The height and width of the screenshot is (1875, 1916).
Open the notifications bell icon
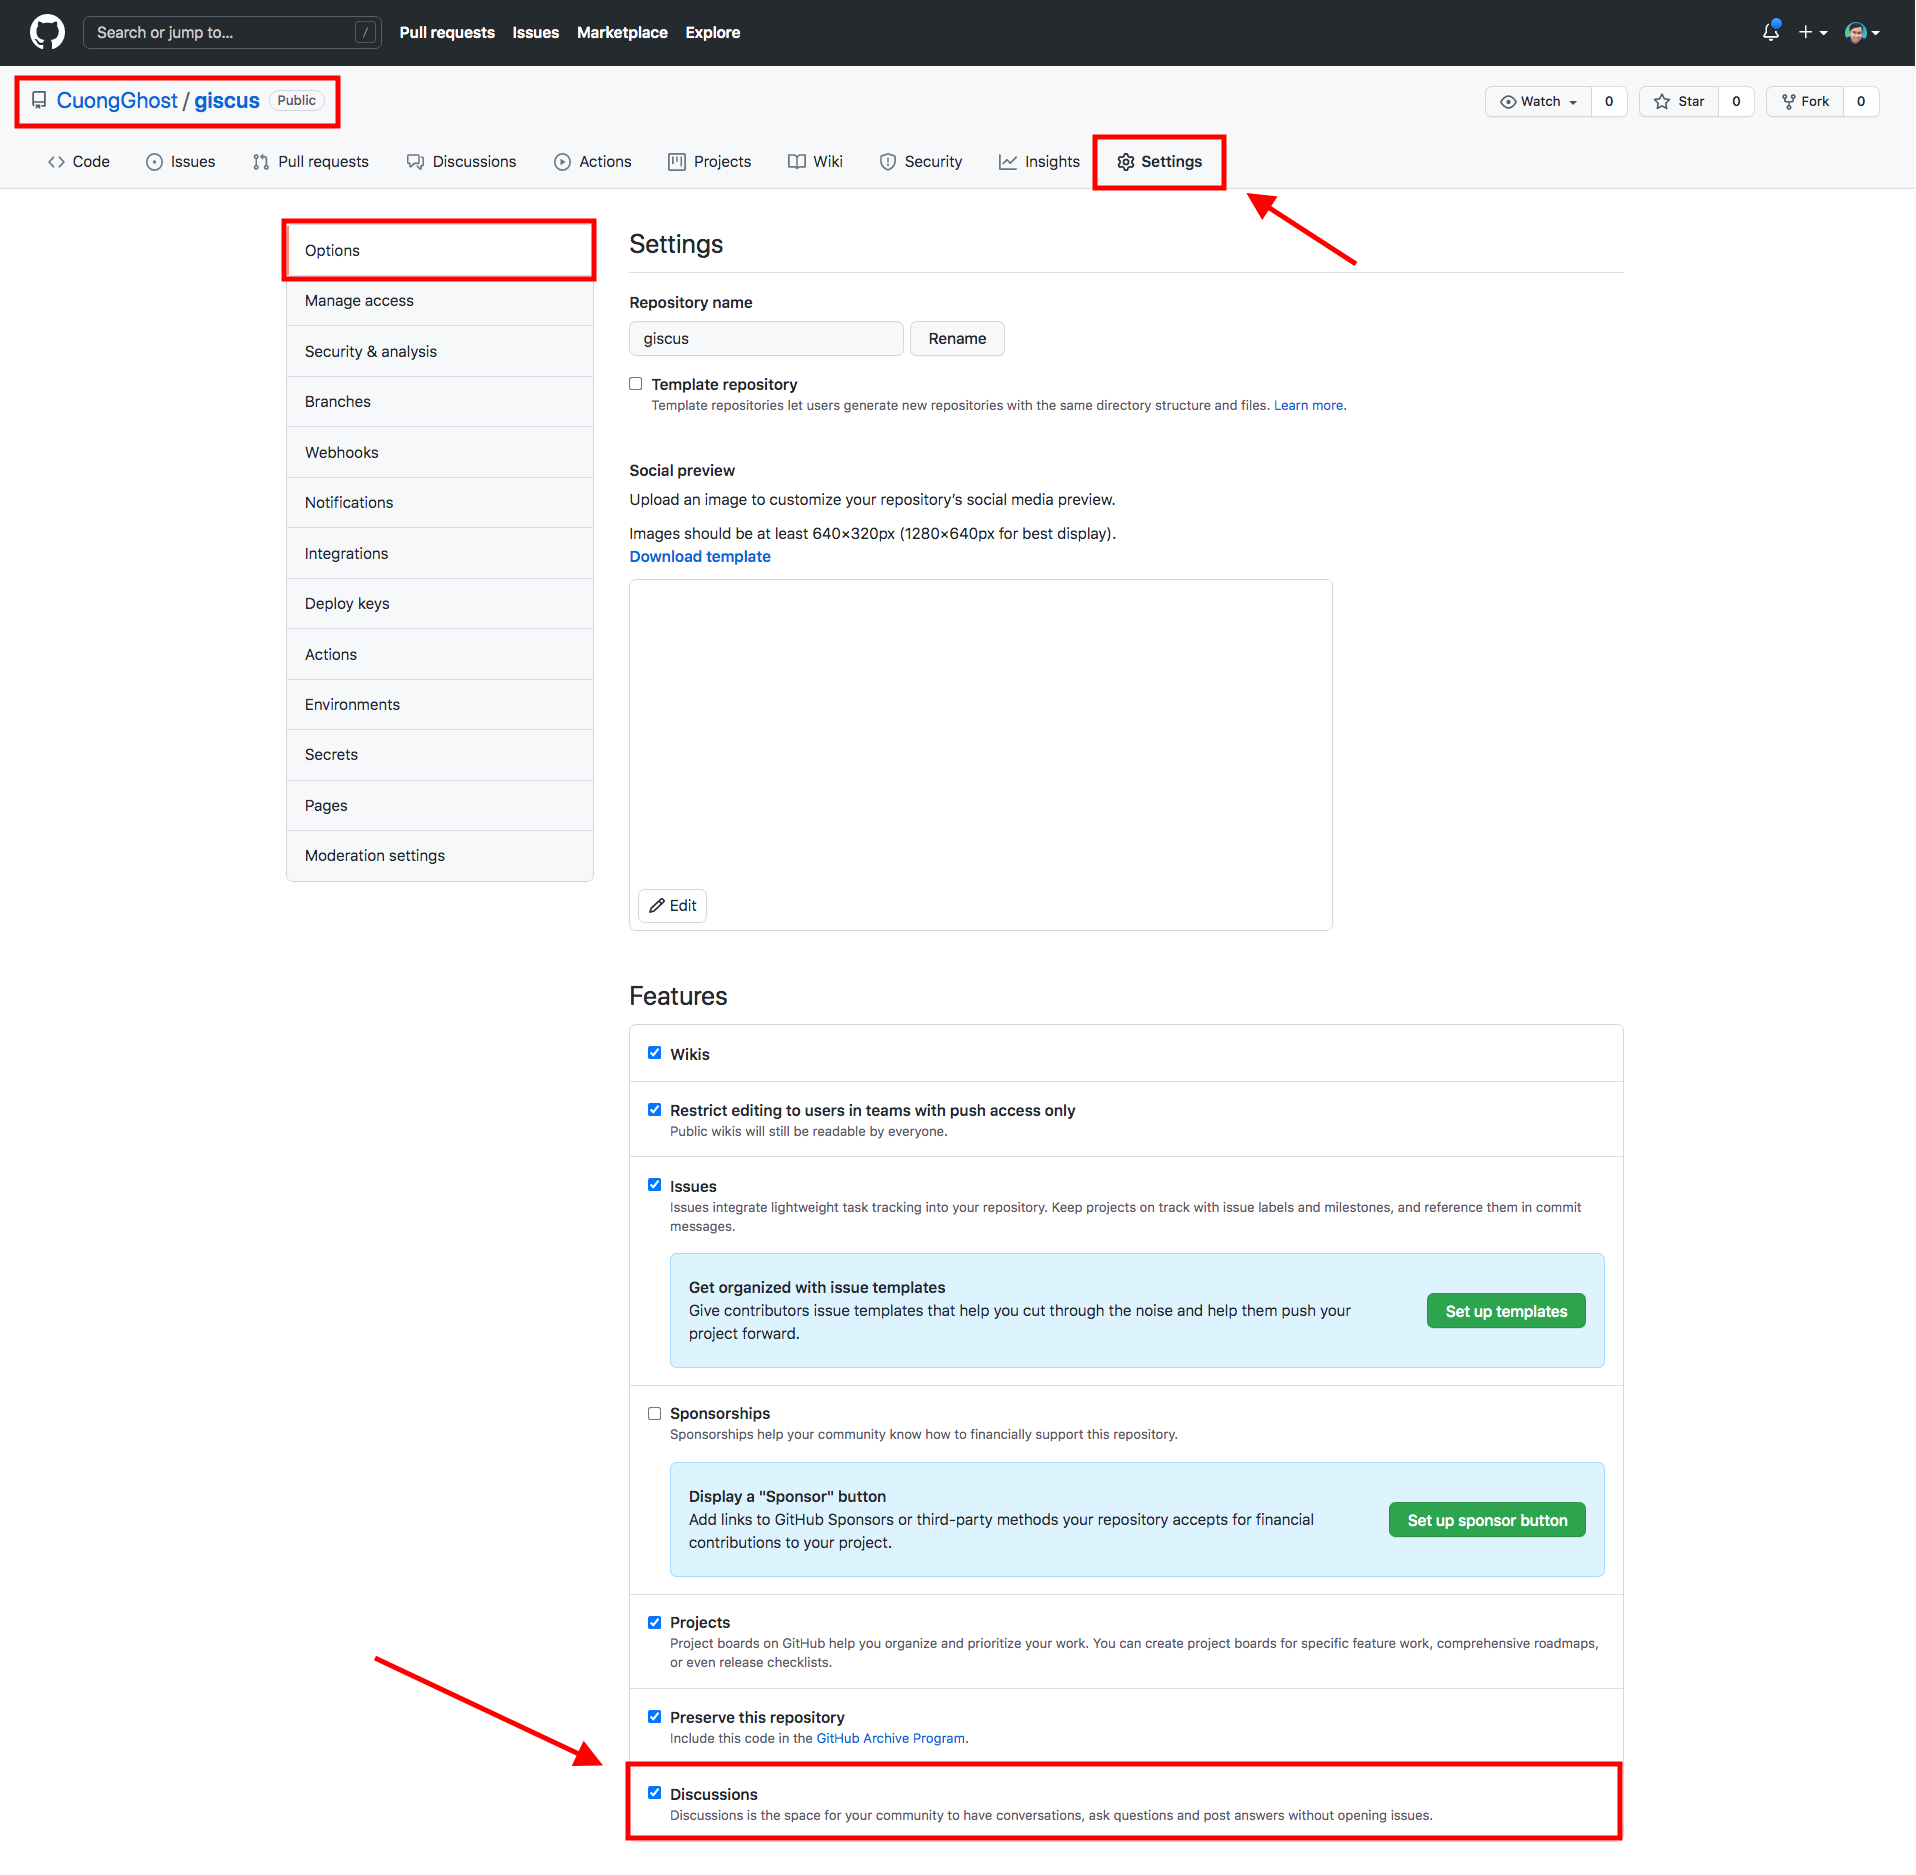tap(1770, 32)
